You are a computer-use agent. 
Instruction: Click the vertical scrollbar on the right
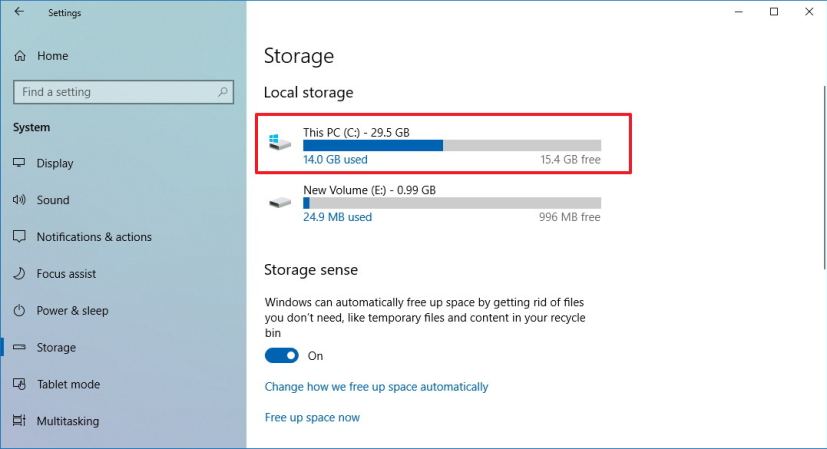point(824,179)
